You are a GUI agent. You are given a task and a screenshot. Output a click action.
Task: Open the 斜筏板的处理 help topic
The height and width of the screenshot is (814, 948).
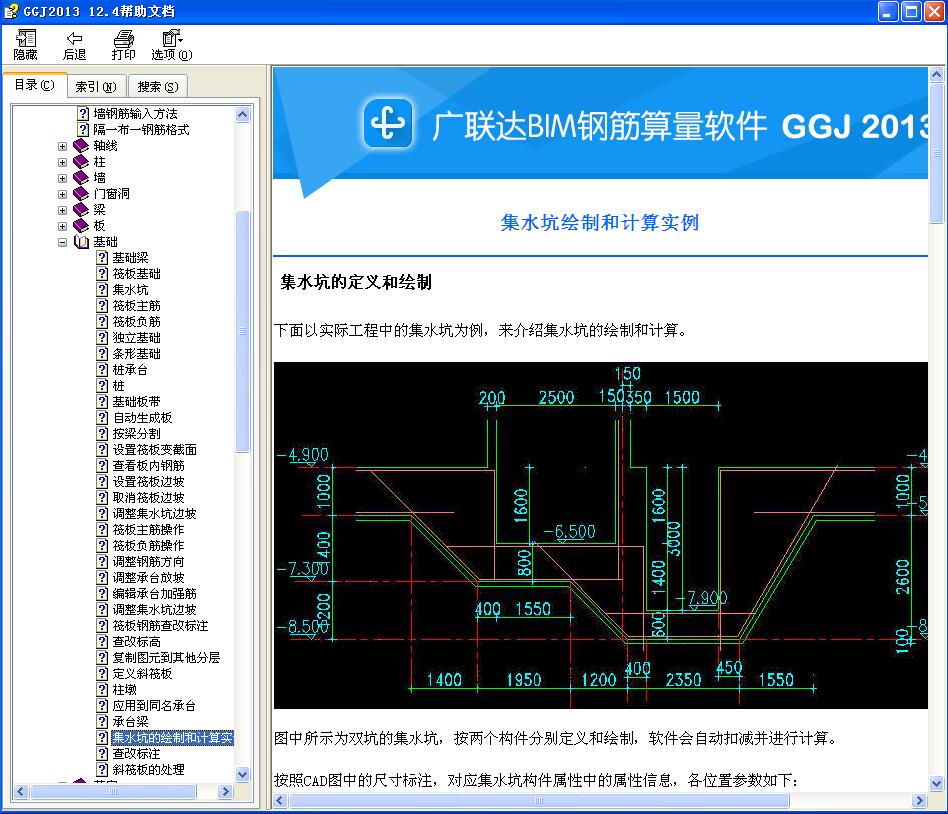click(149, 770)
